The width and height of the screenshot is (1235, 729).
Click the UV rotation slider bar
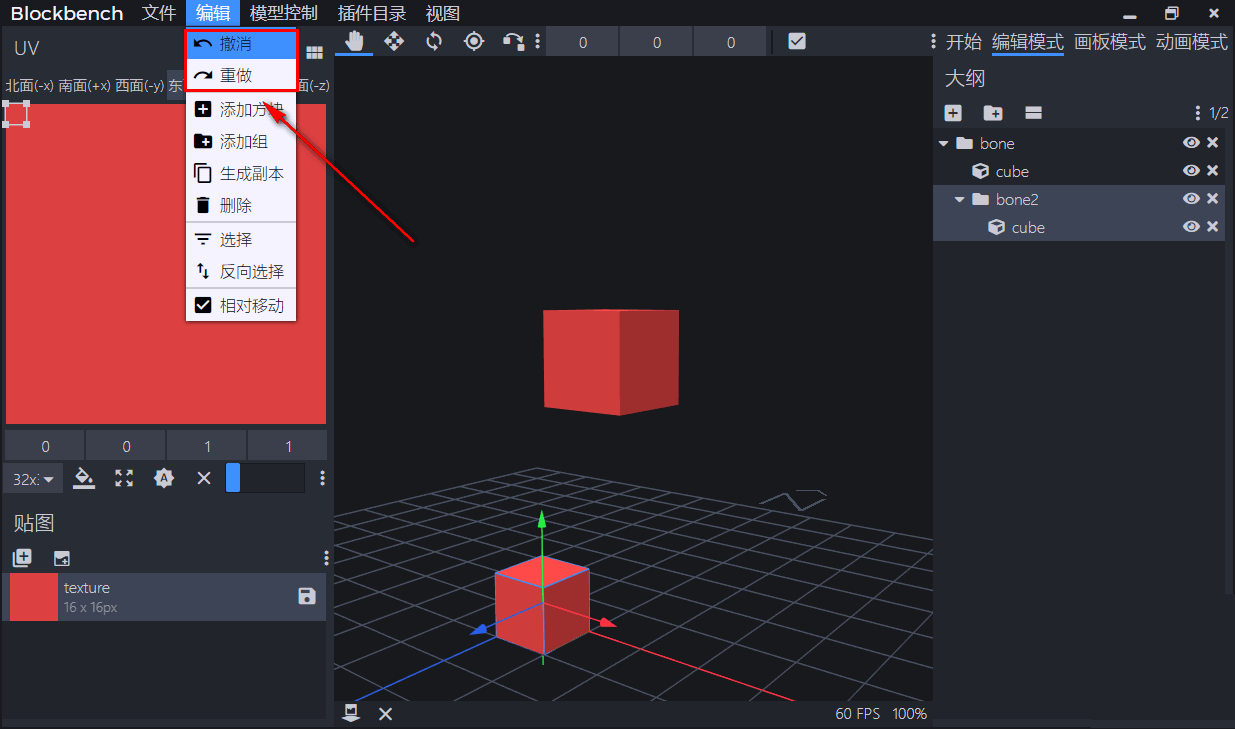pos(265,478)
